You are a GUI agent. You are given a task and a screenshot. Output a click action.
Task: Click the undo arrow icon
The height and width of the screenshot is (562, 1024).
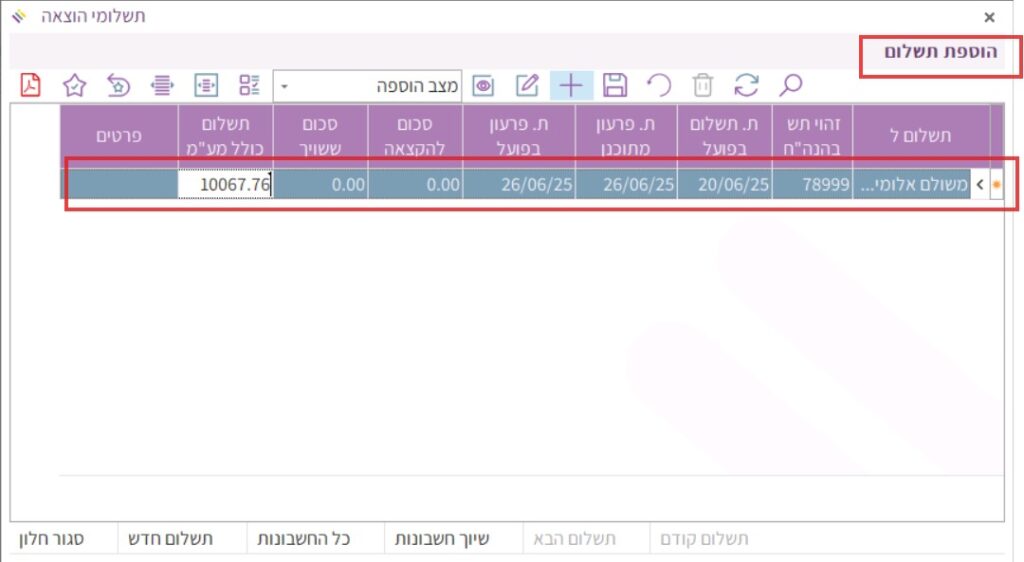pos(659,86)
